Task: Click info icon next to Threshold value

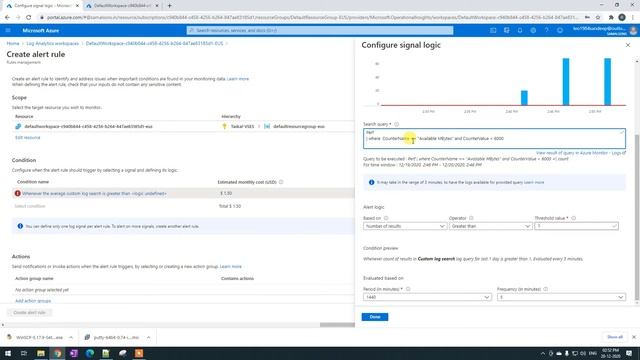Action: point(573,218)
